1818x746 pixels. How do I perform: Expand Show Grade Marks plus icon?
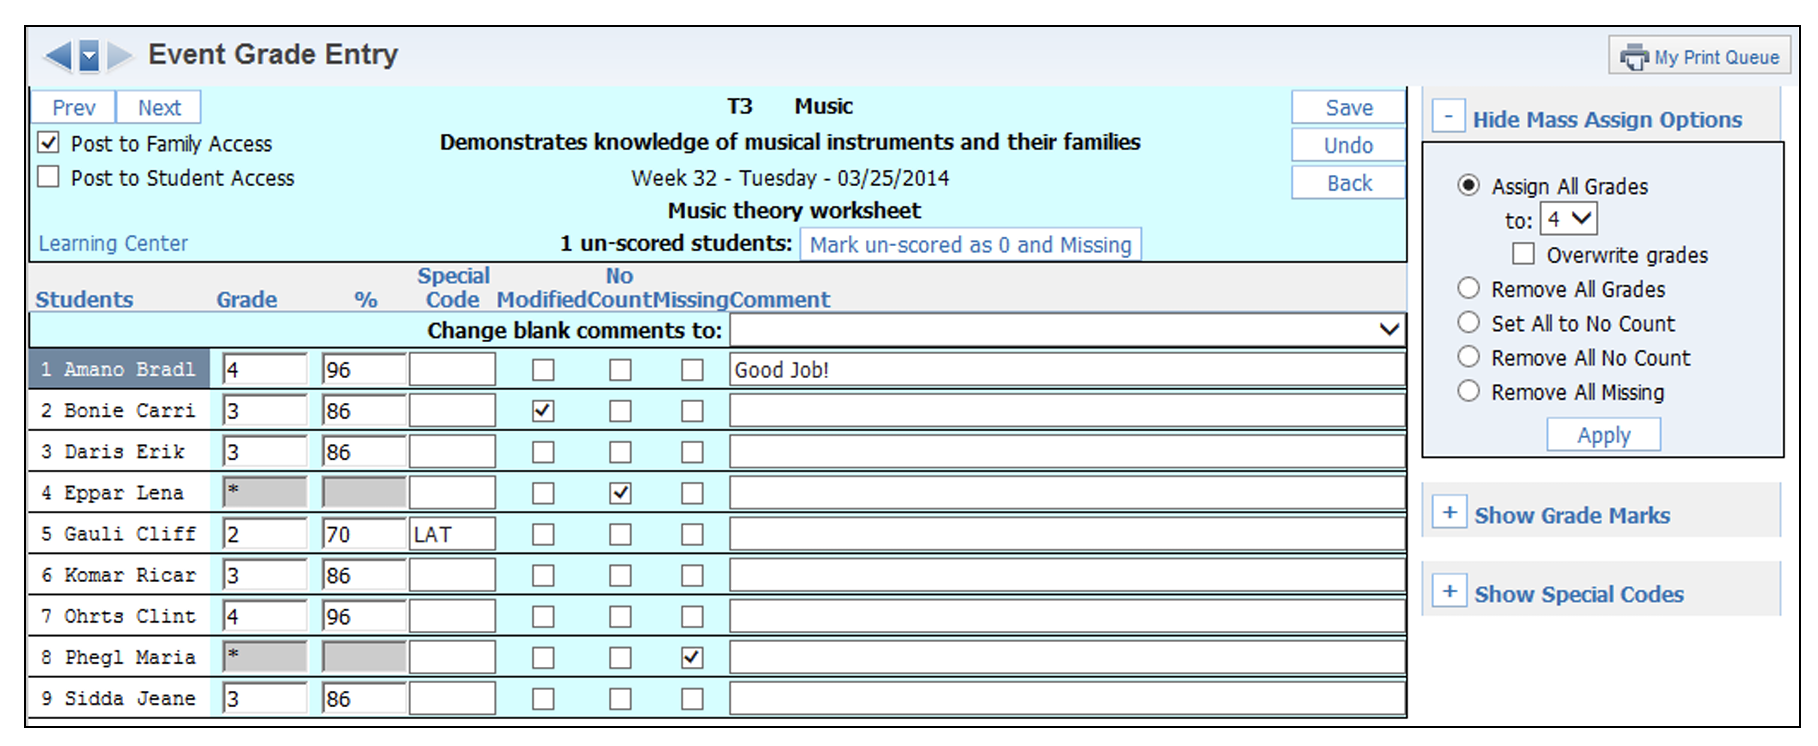1449,513
